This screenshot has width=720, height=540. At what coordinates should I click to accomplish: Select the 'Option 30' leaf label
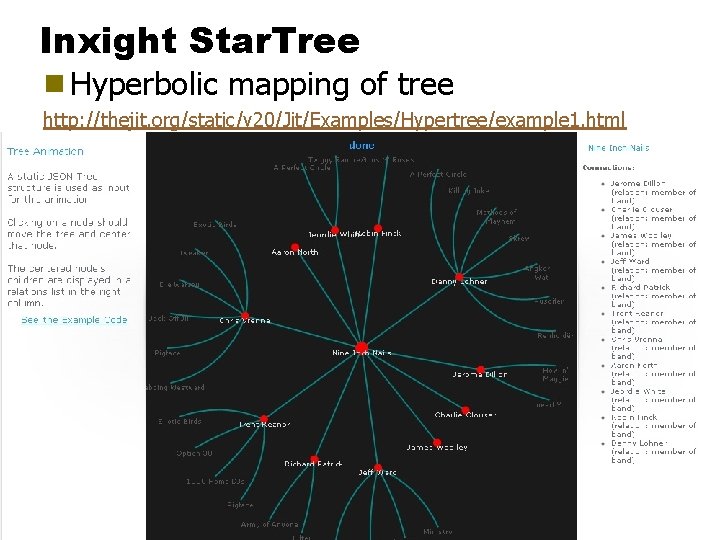195,453
